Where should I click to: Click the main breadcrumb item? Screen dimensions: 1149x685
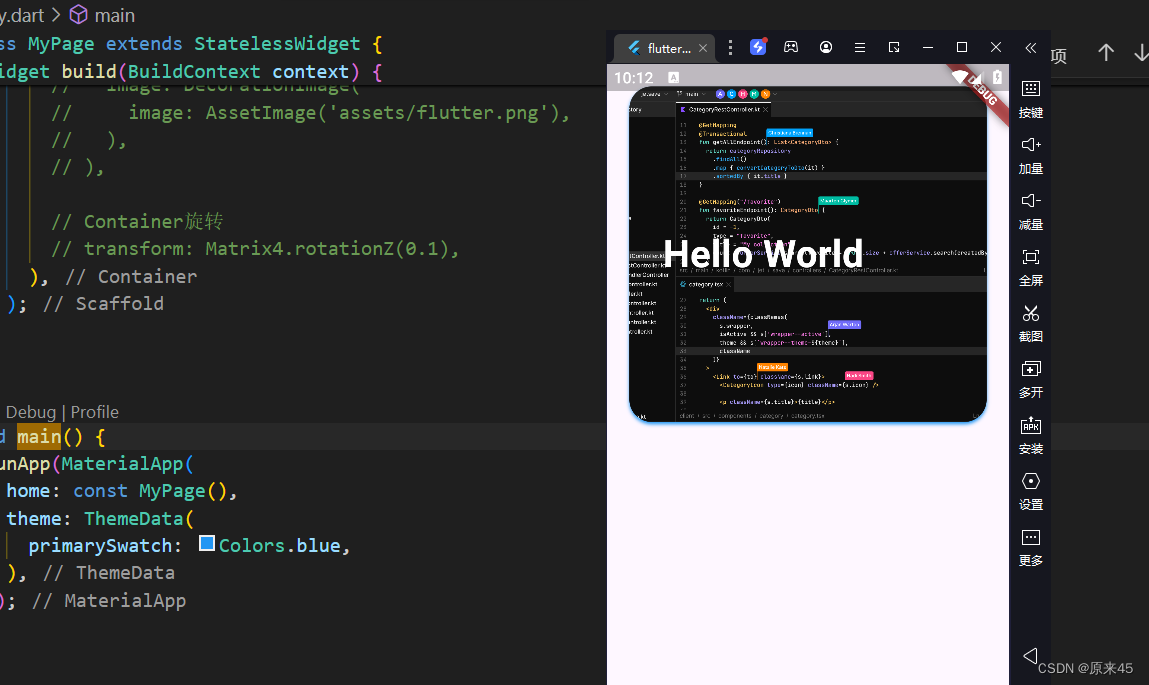click(x=114, y=15)
